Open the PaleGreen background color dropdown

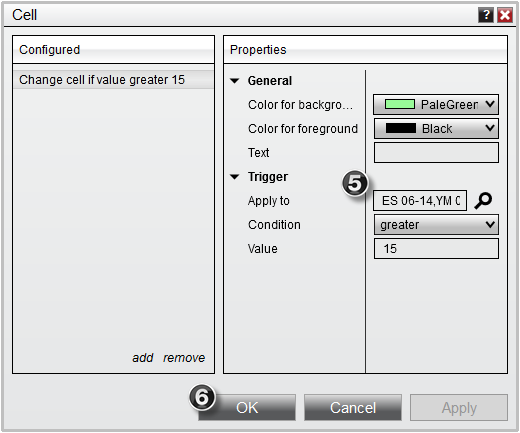click(436, 105)
